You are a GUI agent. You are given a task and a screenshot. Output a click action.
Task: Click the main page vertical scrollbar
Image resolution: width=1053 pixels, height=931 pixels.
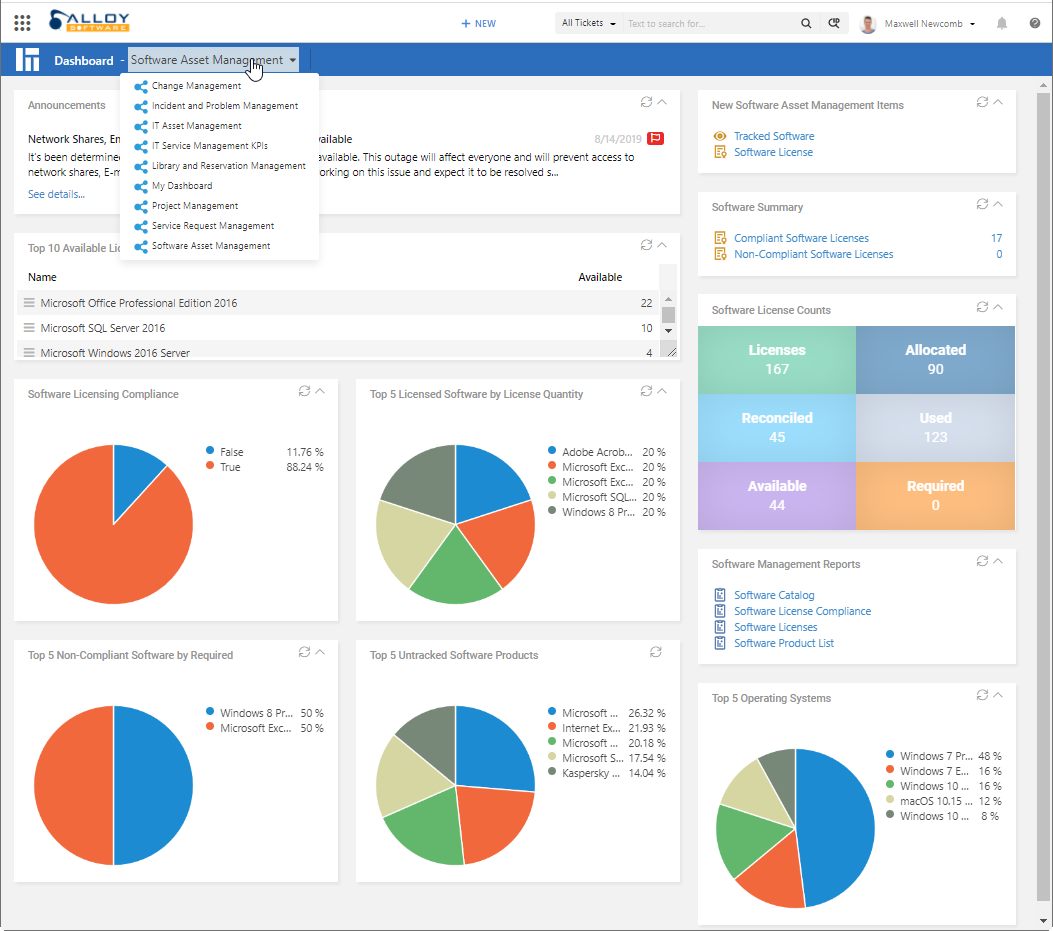click(1043, 497)
